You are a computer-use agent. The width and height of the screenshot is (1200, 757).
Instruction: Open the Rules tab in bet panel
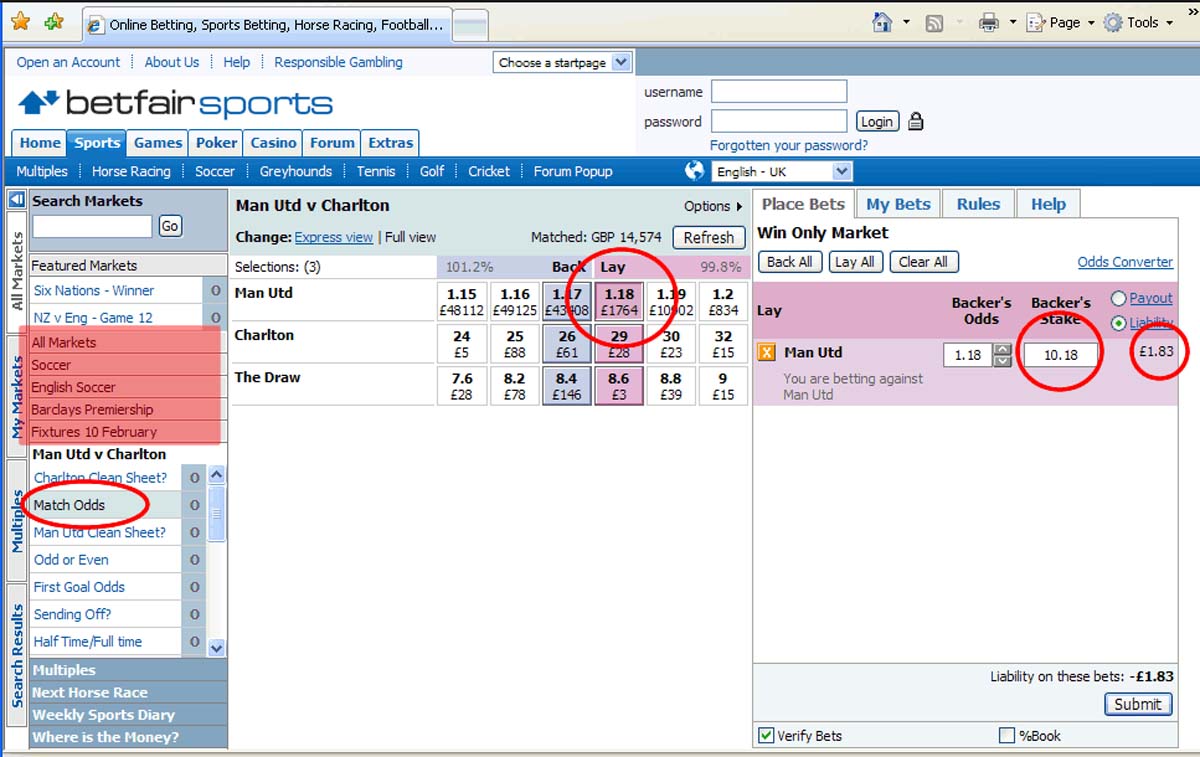[978, 204]
